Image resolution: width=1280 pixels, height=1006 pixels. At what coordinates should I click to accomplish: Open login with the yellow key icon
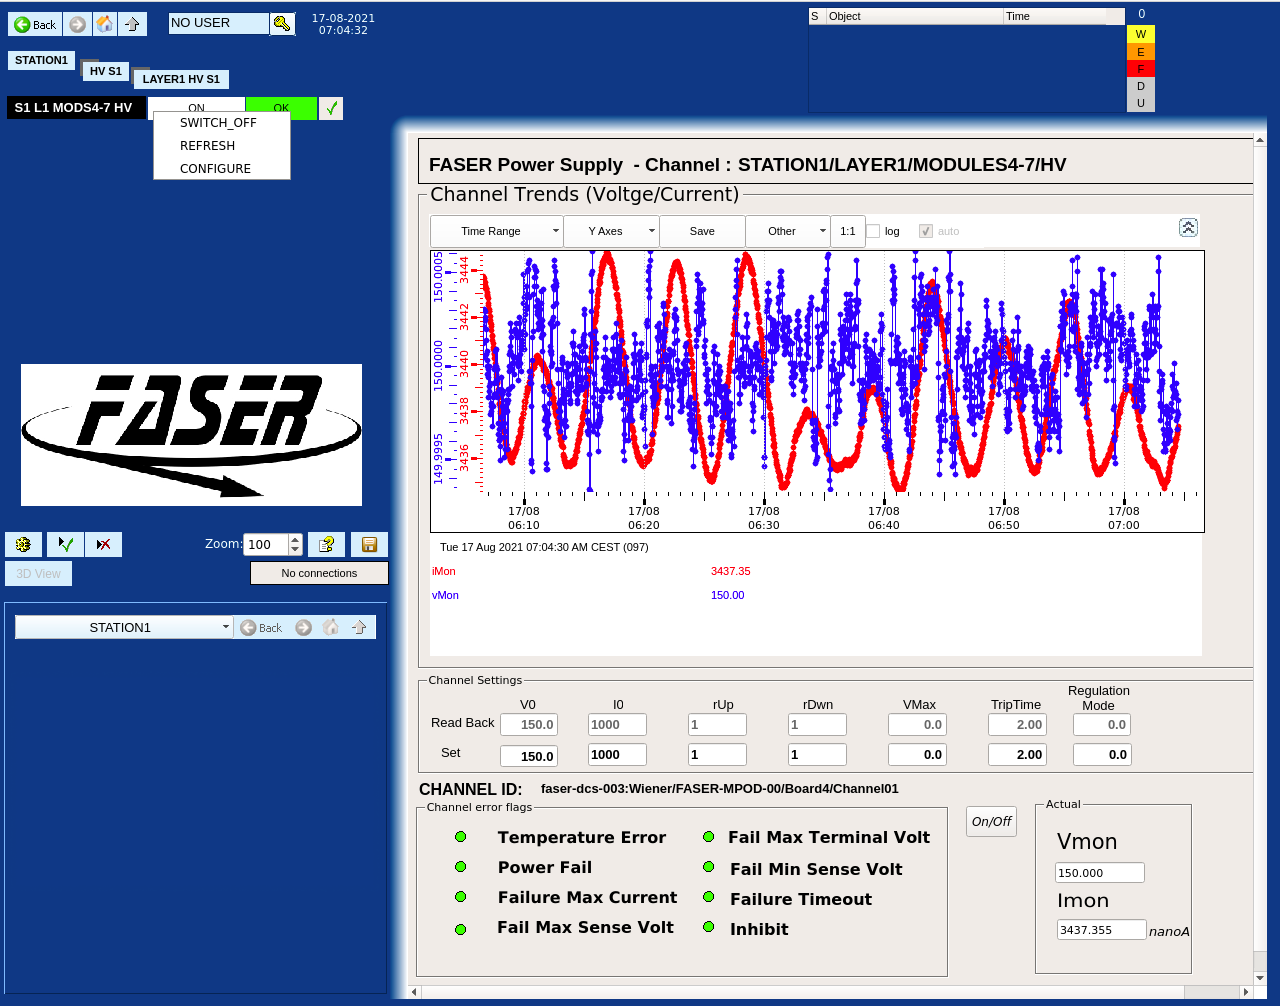282,24
